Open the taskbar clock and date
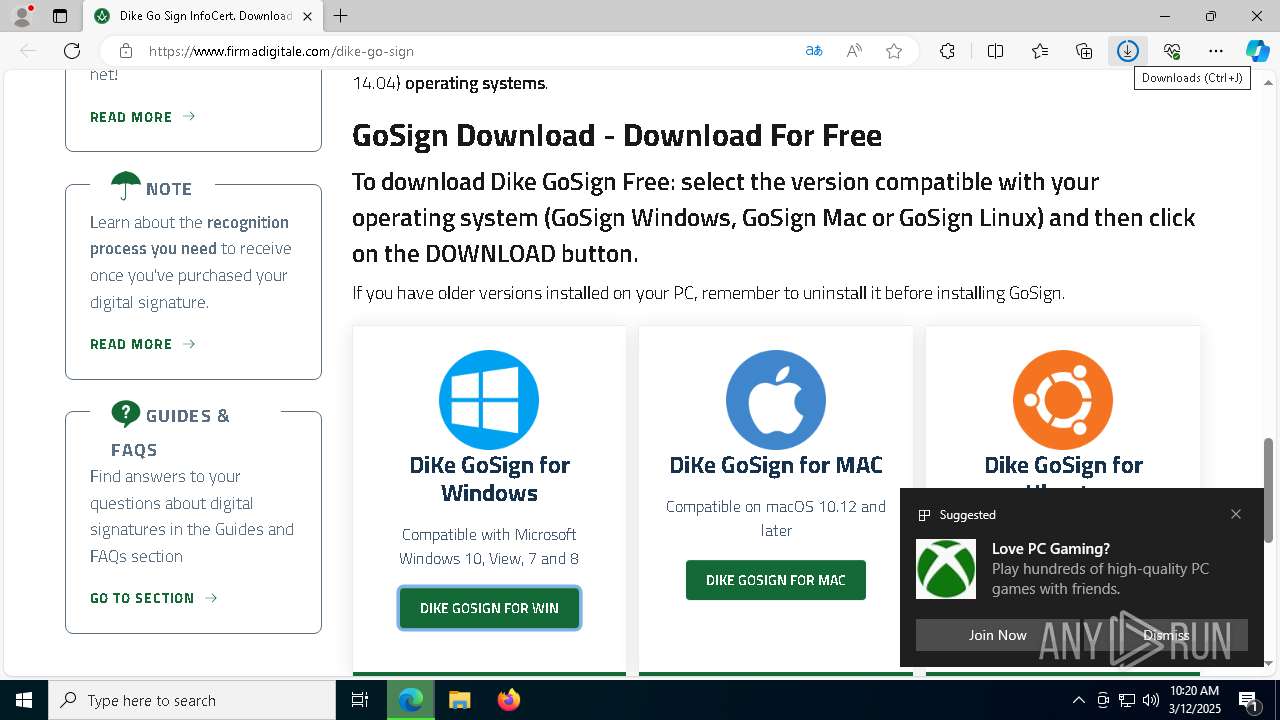Viewport: 1280px width, 720px height. (x=1195, y=700)
